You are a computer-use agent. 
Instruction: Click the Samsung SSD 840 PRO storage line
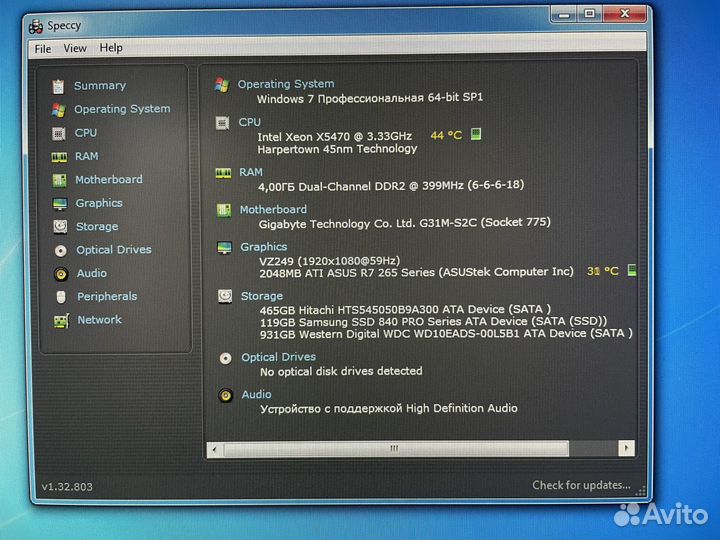pyautogui.click(x=433, y=321)
